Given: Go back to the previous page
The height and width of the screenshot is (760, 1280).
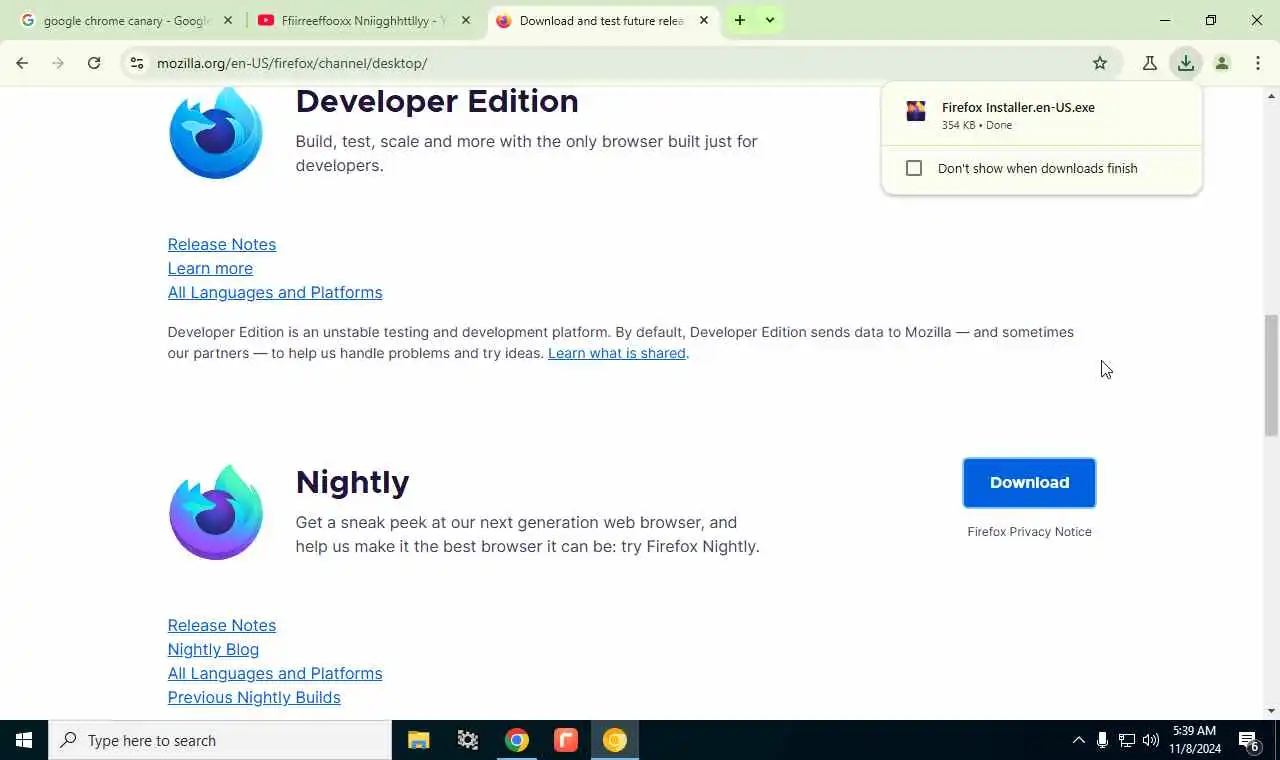Looking at the screenshot, I should click(x=22, y=63).
